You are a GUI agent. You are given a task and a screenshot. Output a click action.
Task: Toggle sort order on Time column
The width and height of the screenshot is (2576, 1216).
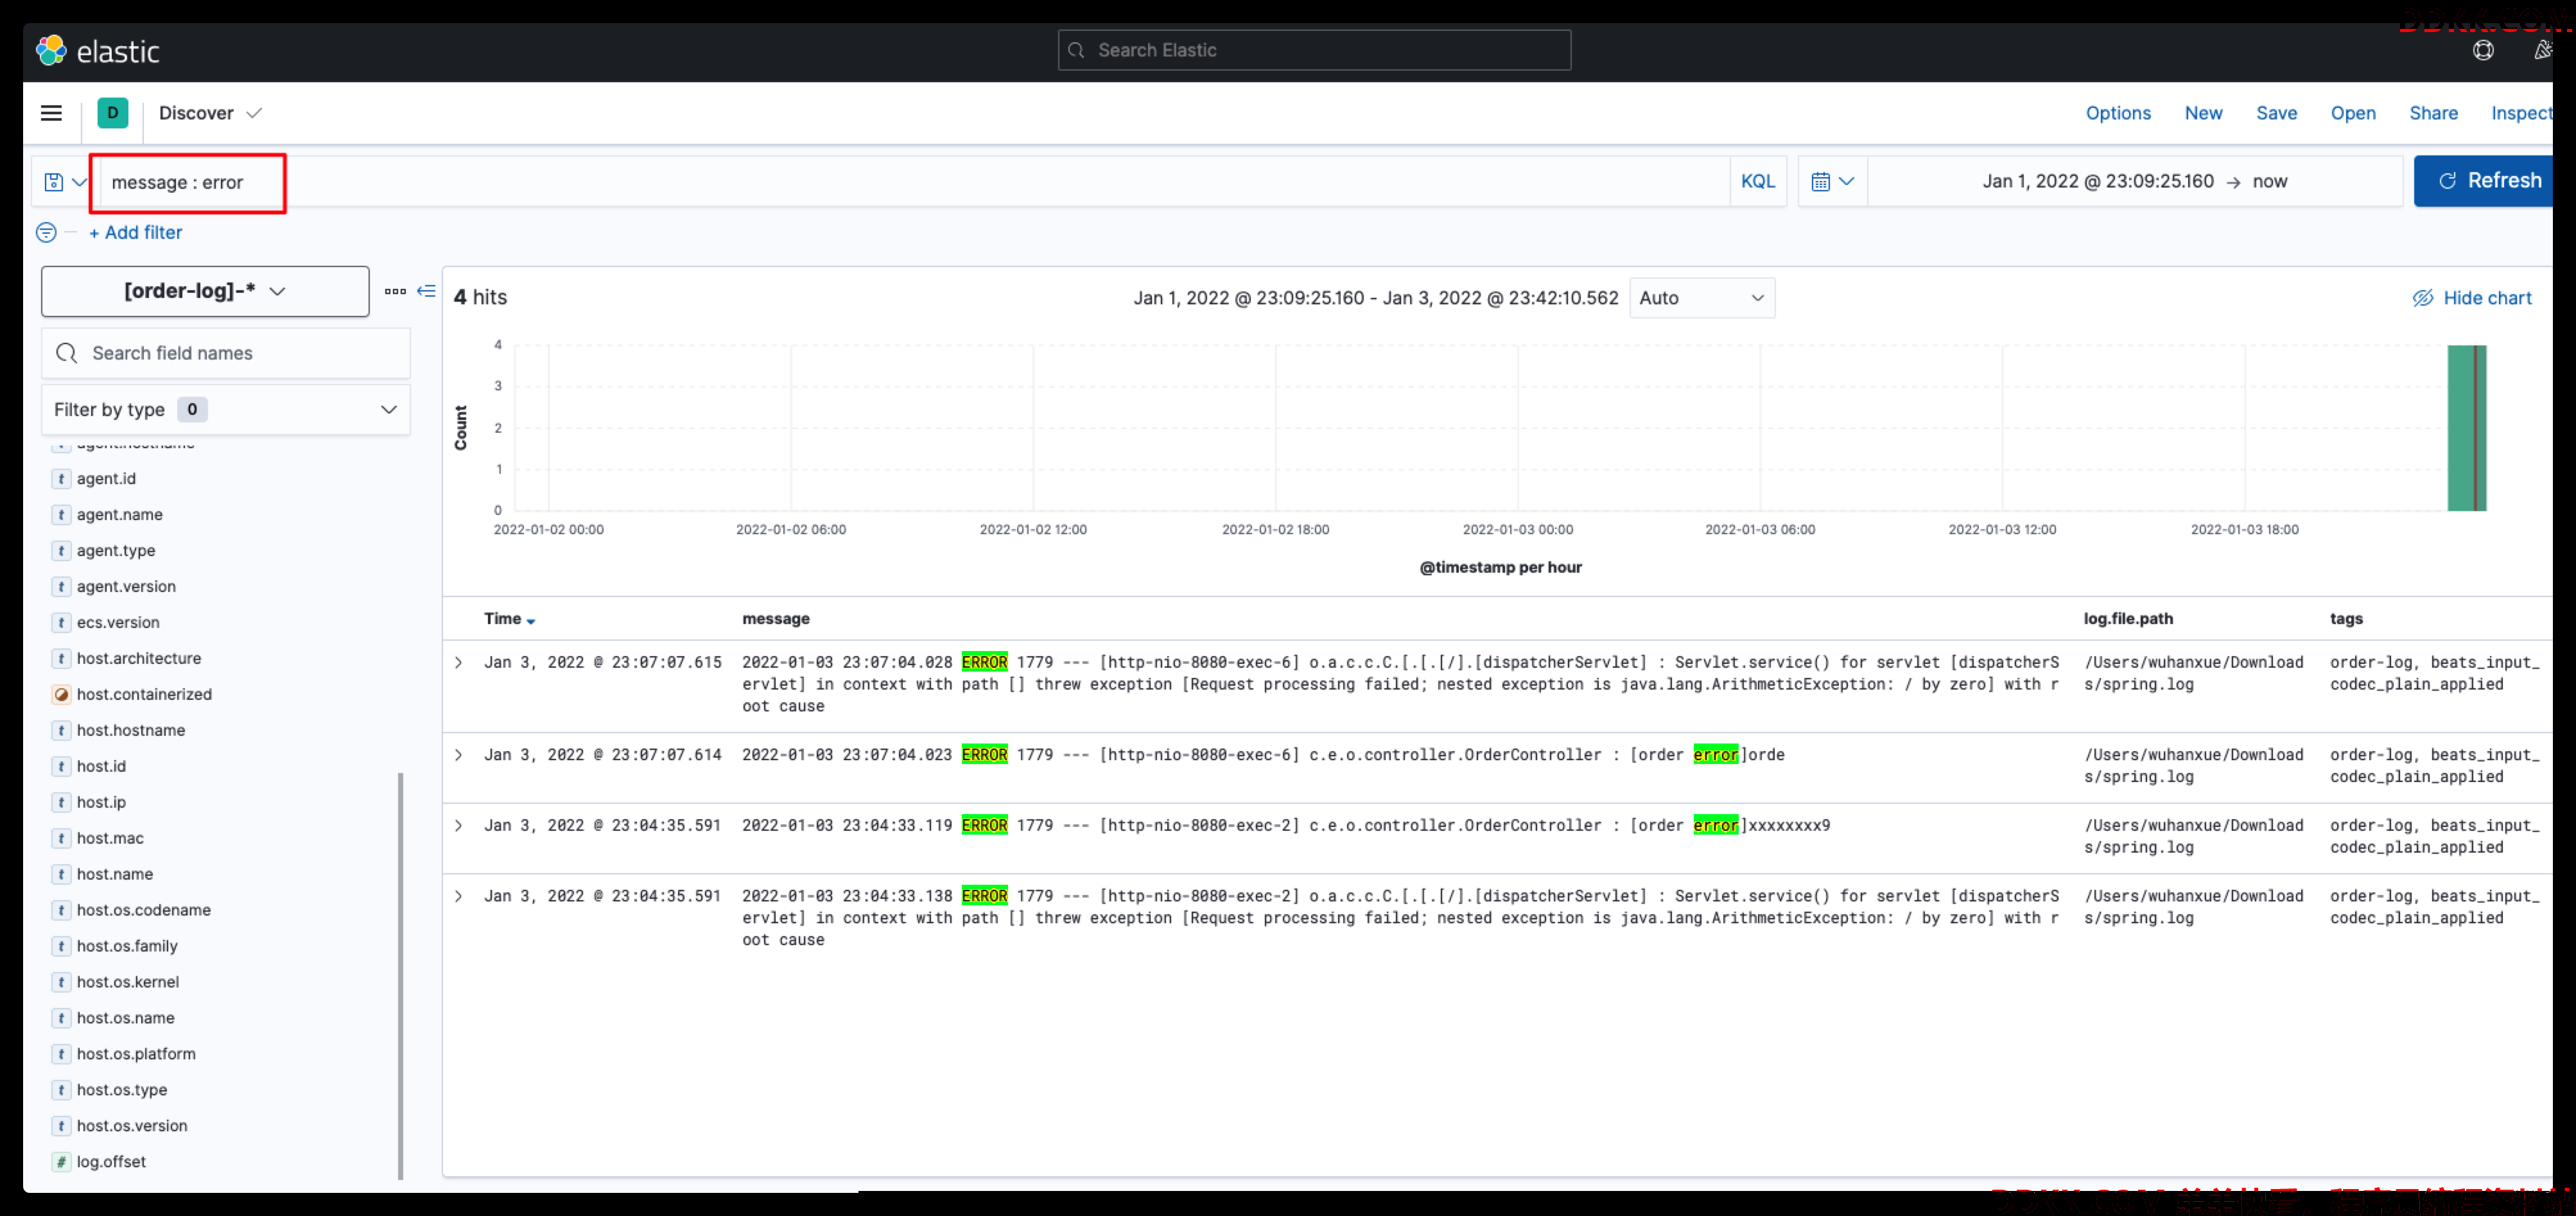[509, 619]
